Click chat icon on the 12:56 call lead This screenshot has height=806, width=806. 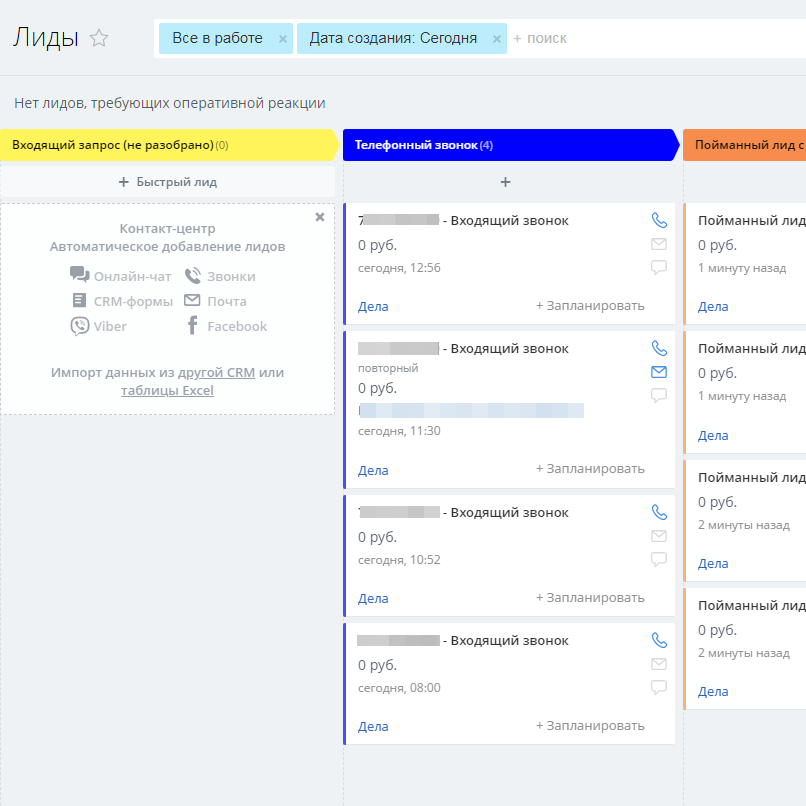coord(659,267)
